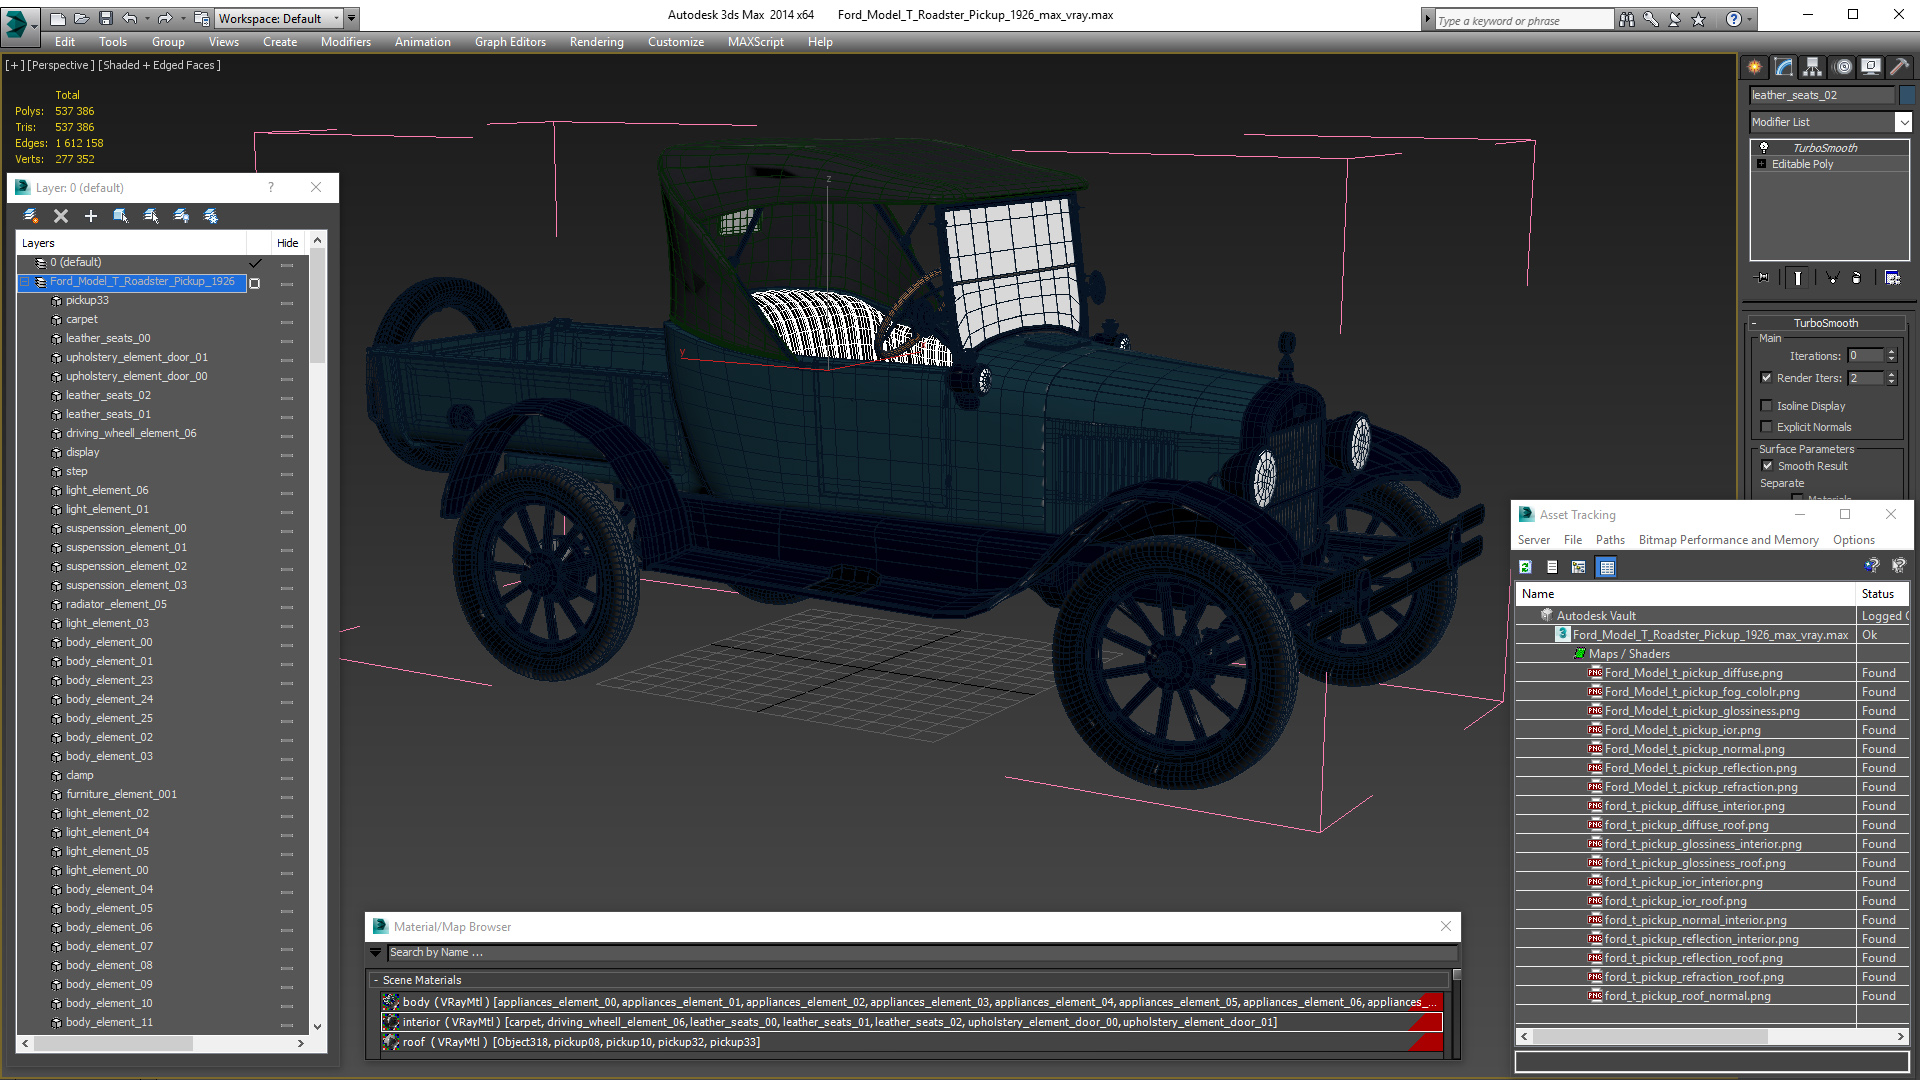Viewport: 1920px width, 1080px height.
Task: Click the [Shaded + Edged Faces] viewport label
Action: pos(159,65)
